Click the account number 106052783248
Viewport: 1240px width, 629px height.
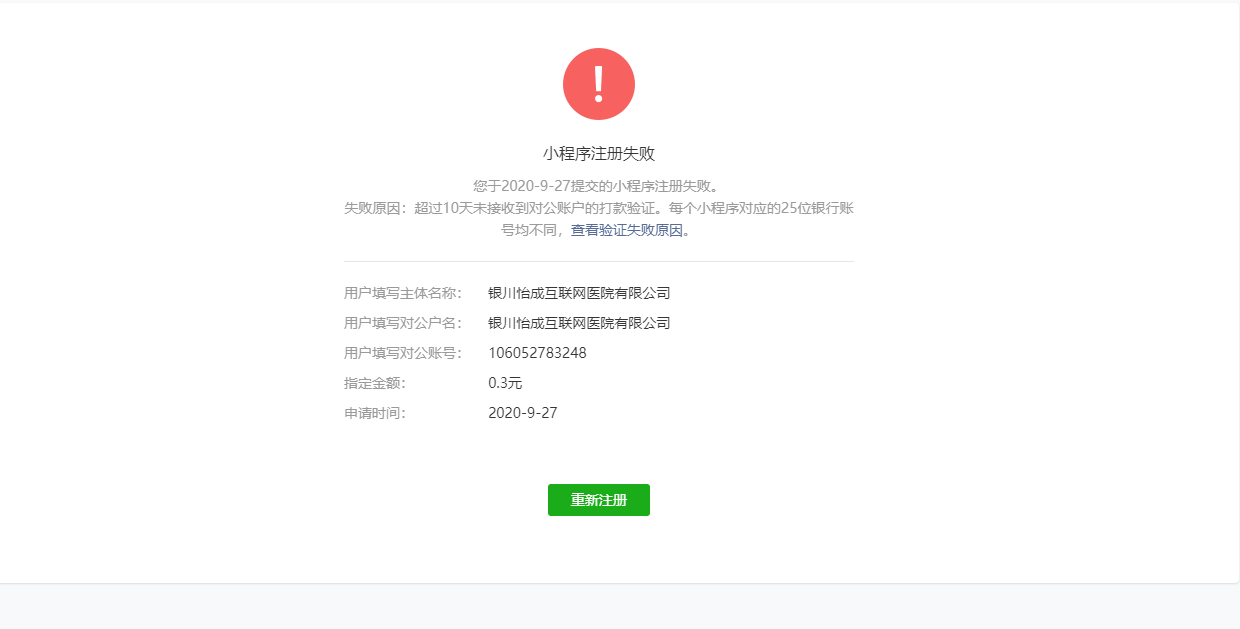[x=537, y=353]
